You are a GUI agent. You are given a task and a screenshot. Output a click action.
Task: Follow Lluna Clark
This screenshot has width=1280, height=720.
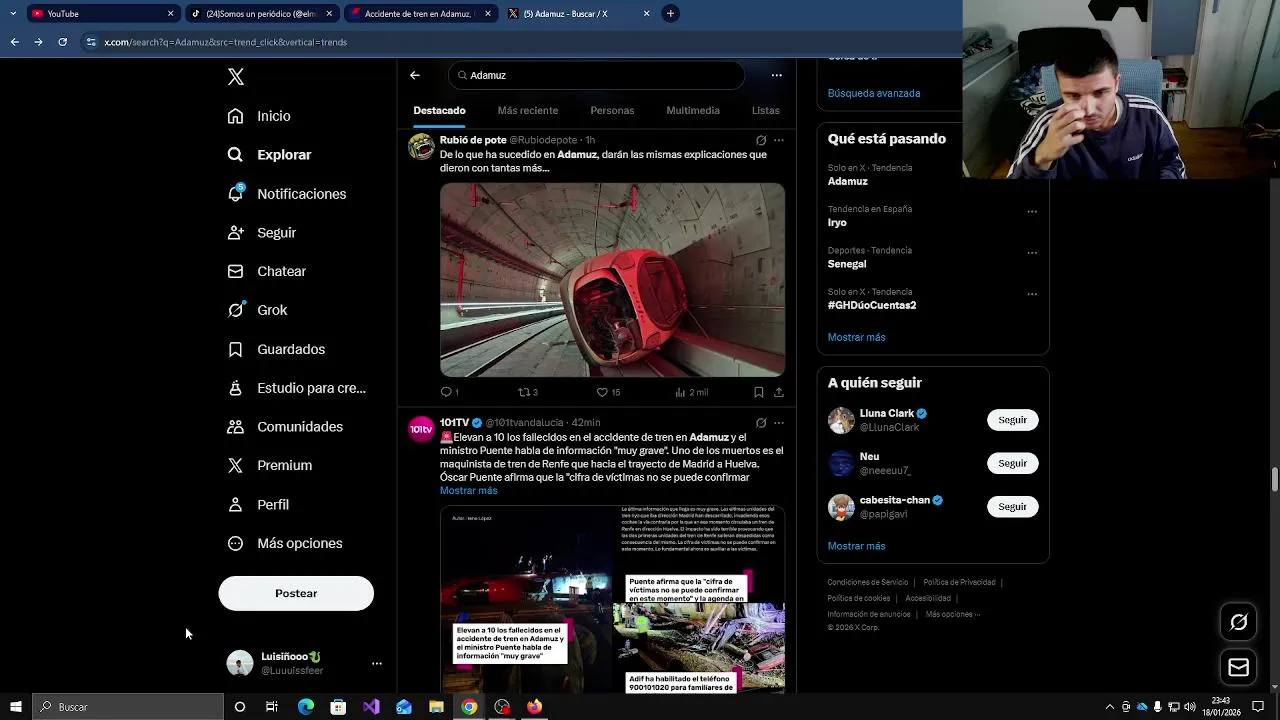tap(1012, 420)
